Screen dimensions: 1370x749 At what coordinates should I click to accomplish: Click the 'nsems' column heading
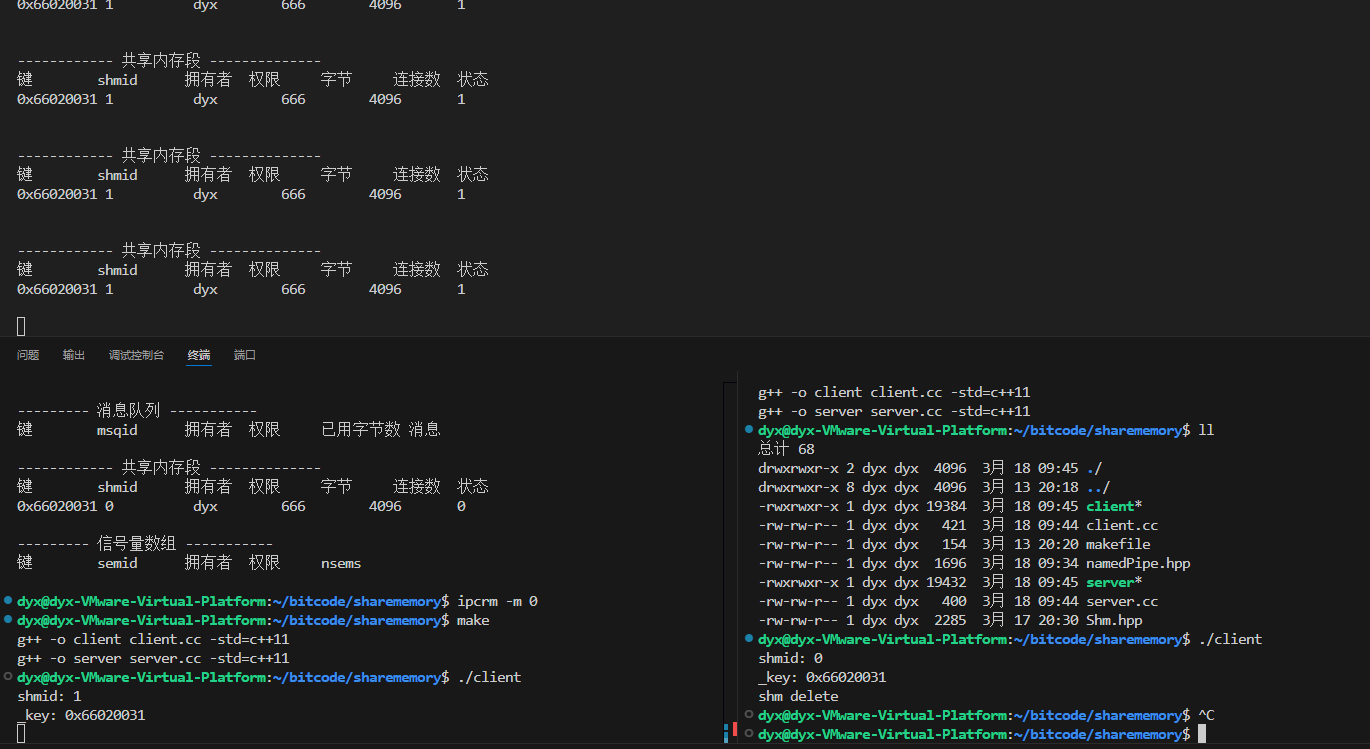click(x=341, y=563)
